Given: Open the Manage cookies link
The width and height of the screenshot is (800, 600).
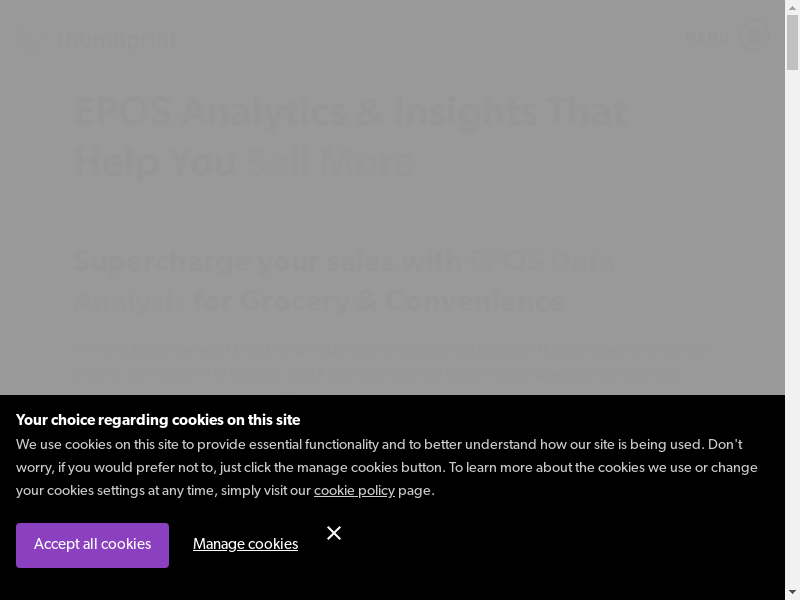Looking at the screenshot, I should 245,544.
